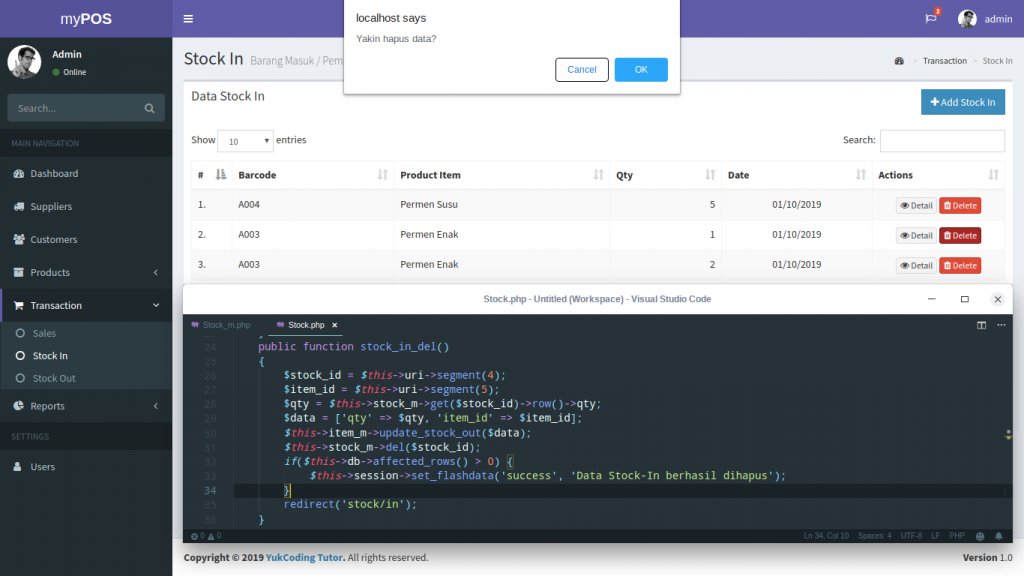Sort the table by Qty column

(663, 175)
